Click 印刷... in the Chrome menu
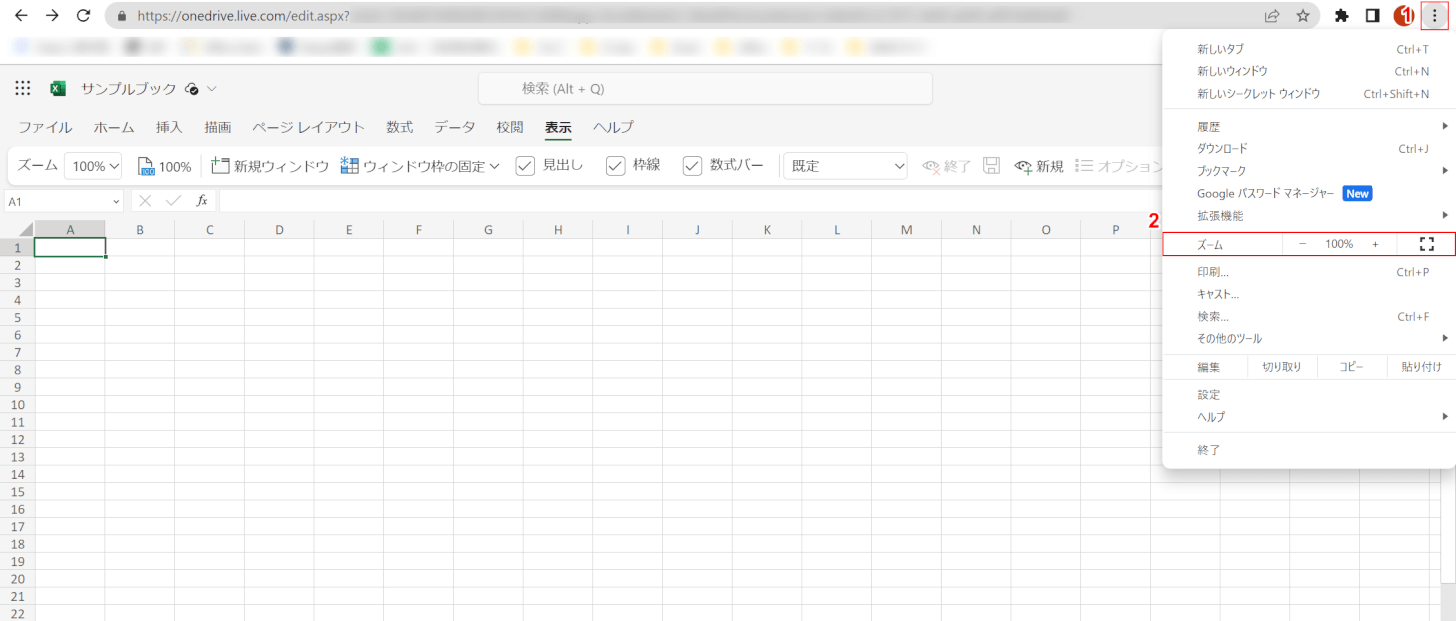 click(1213, 272)
